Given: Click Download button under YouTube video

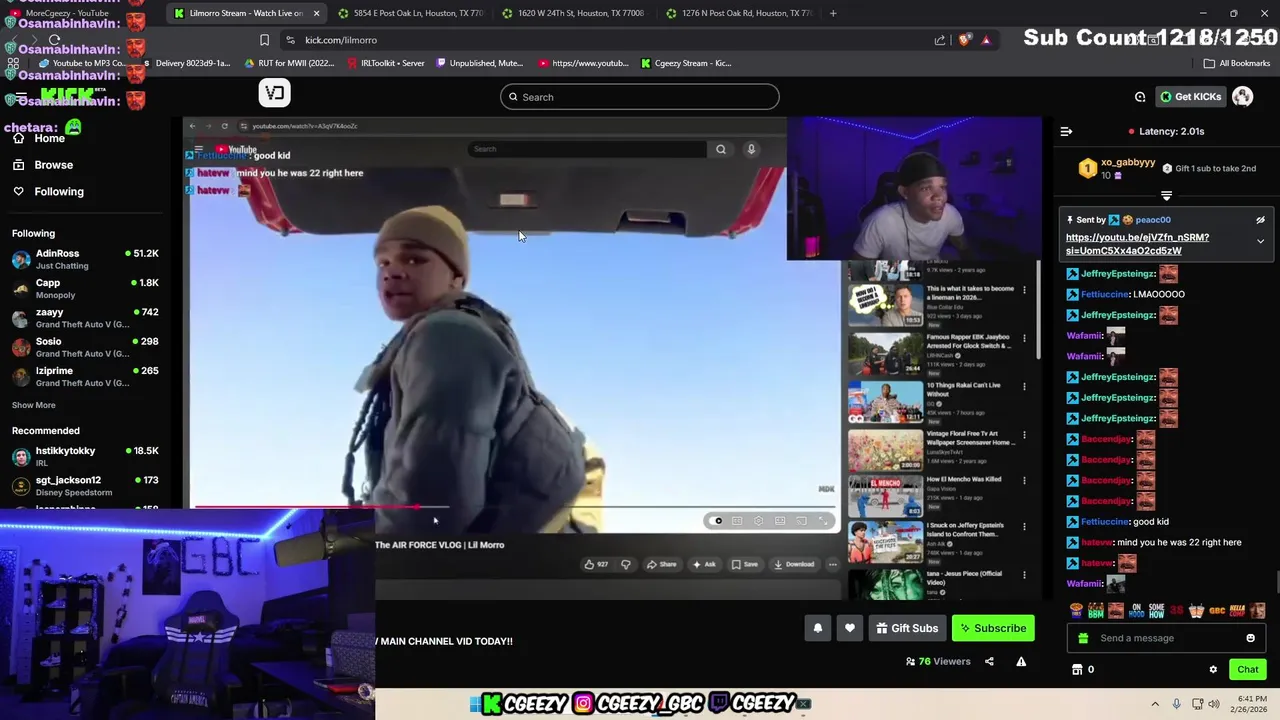Looking at the screenshot, I should tap(794, 564).
